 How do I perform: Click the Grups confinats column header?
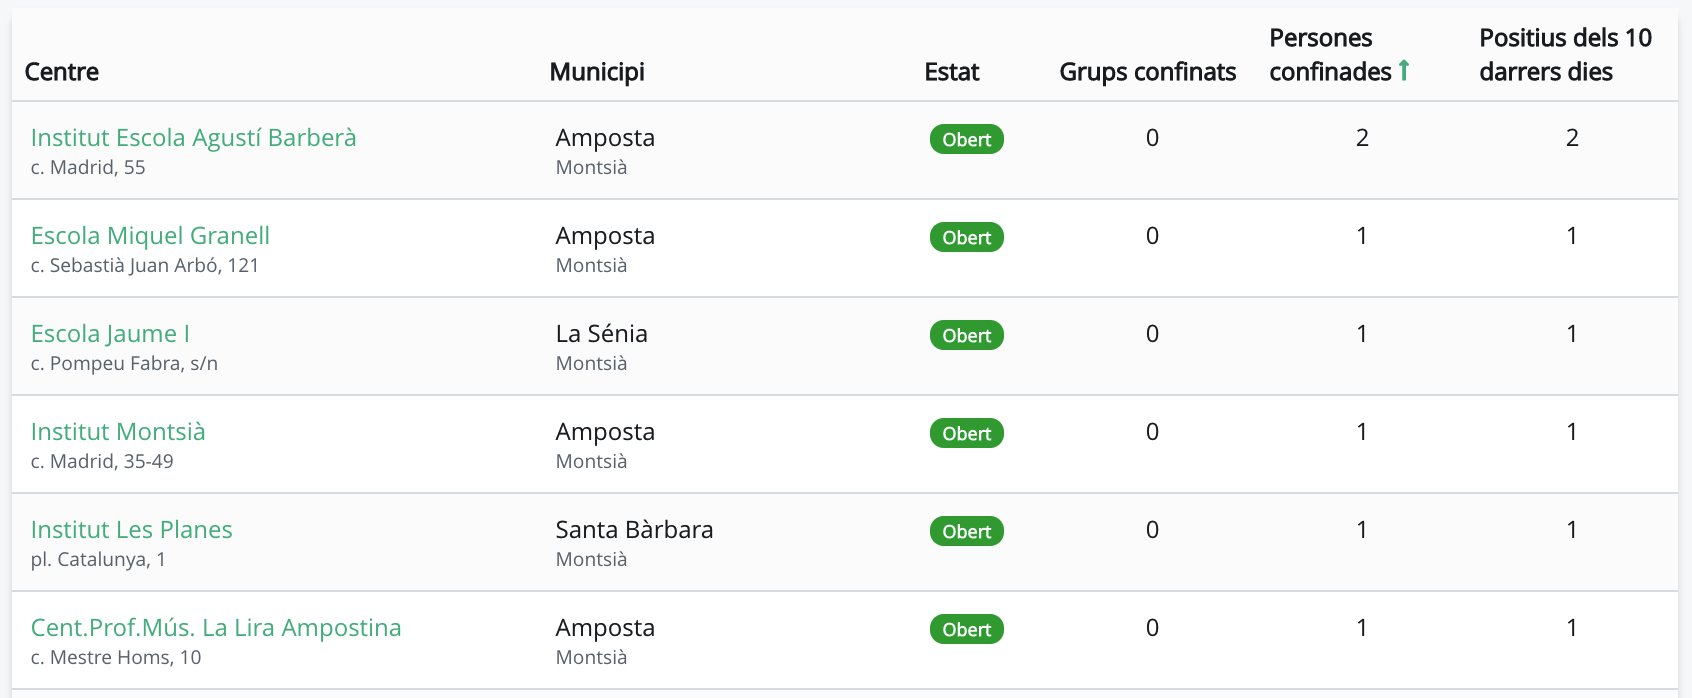pyautogui.click(x=1148, y=72)
